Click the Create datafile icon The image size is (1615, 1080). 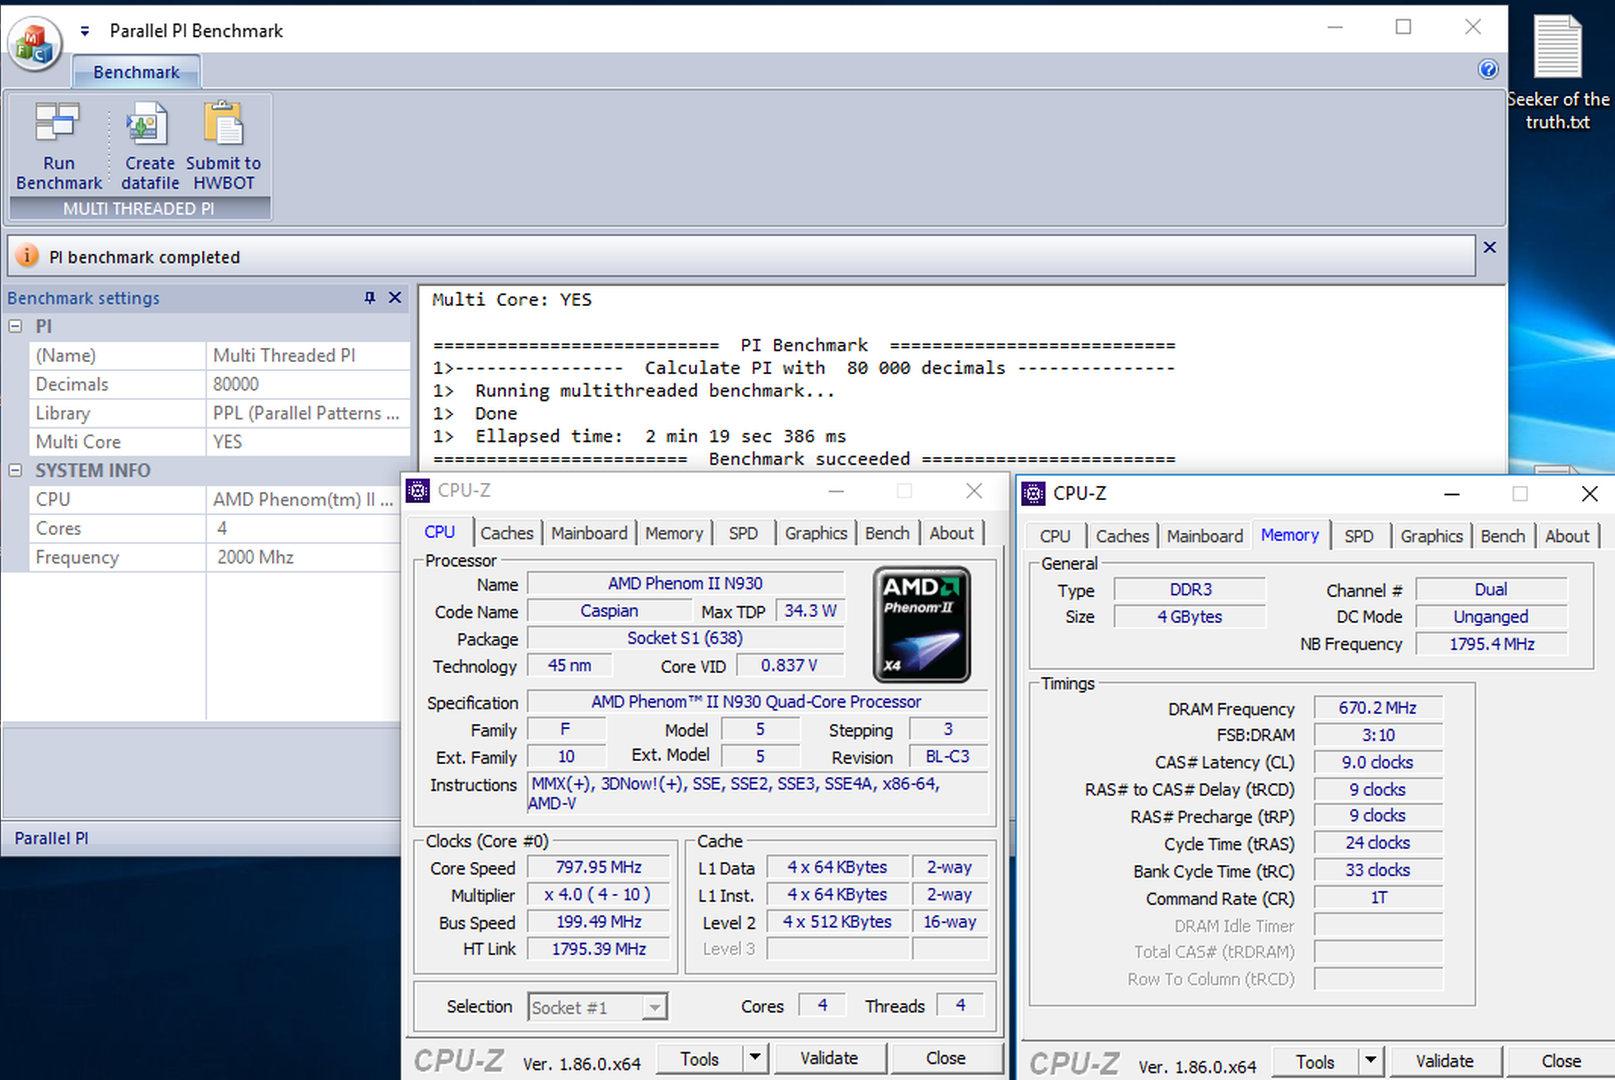click(x=150, y=146)
